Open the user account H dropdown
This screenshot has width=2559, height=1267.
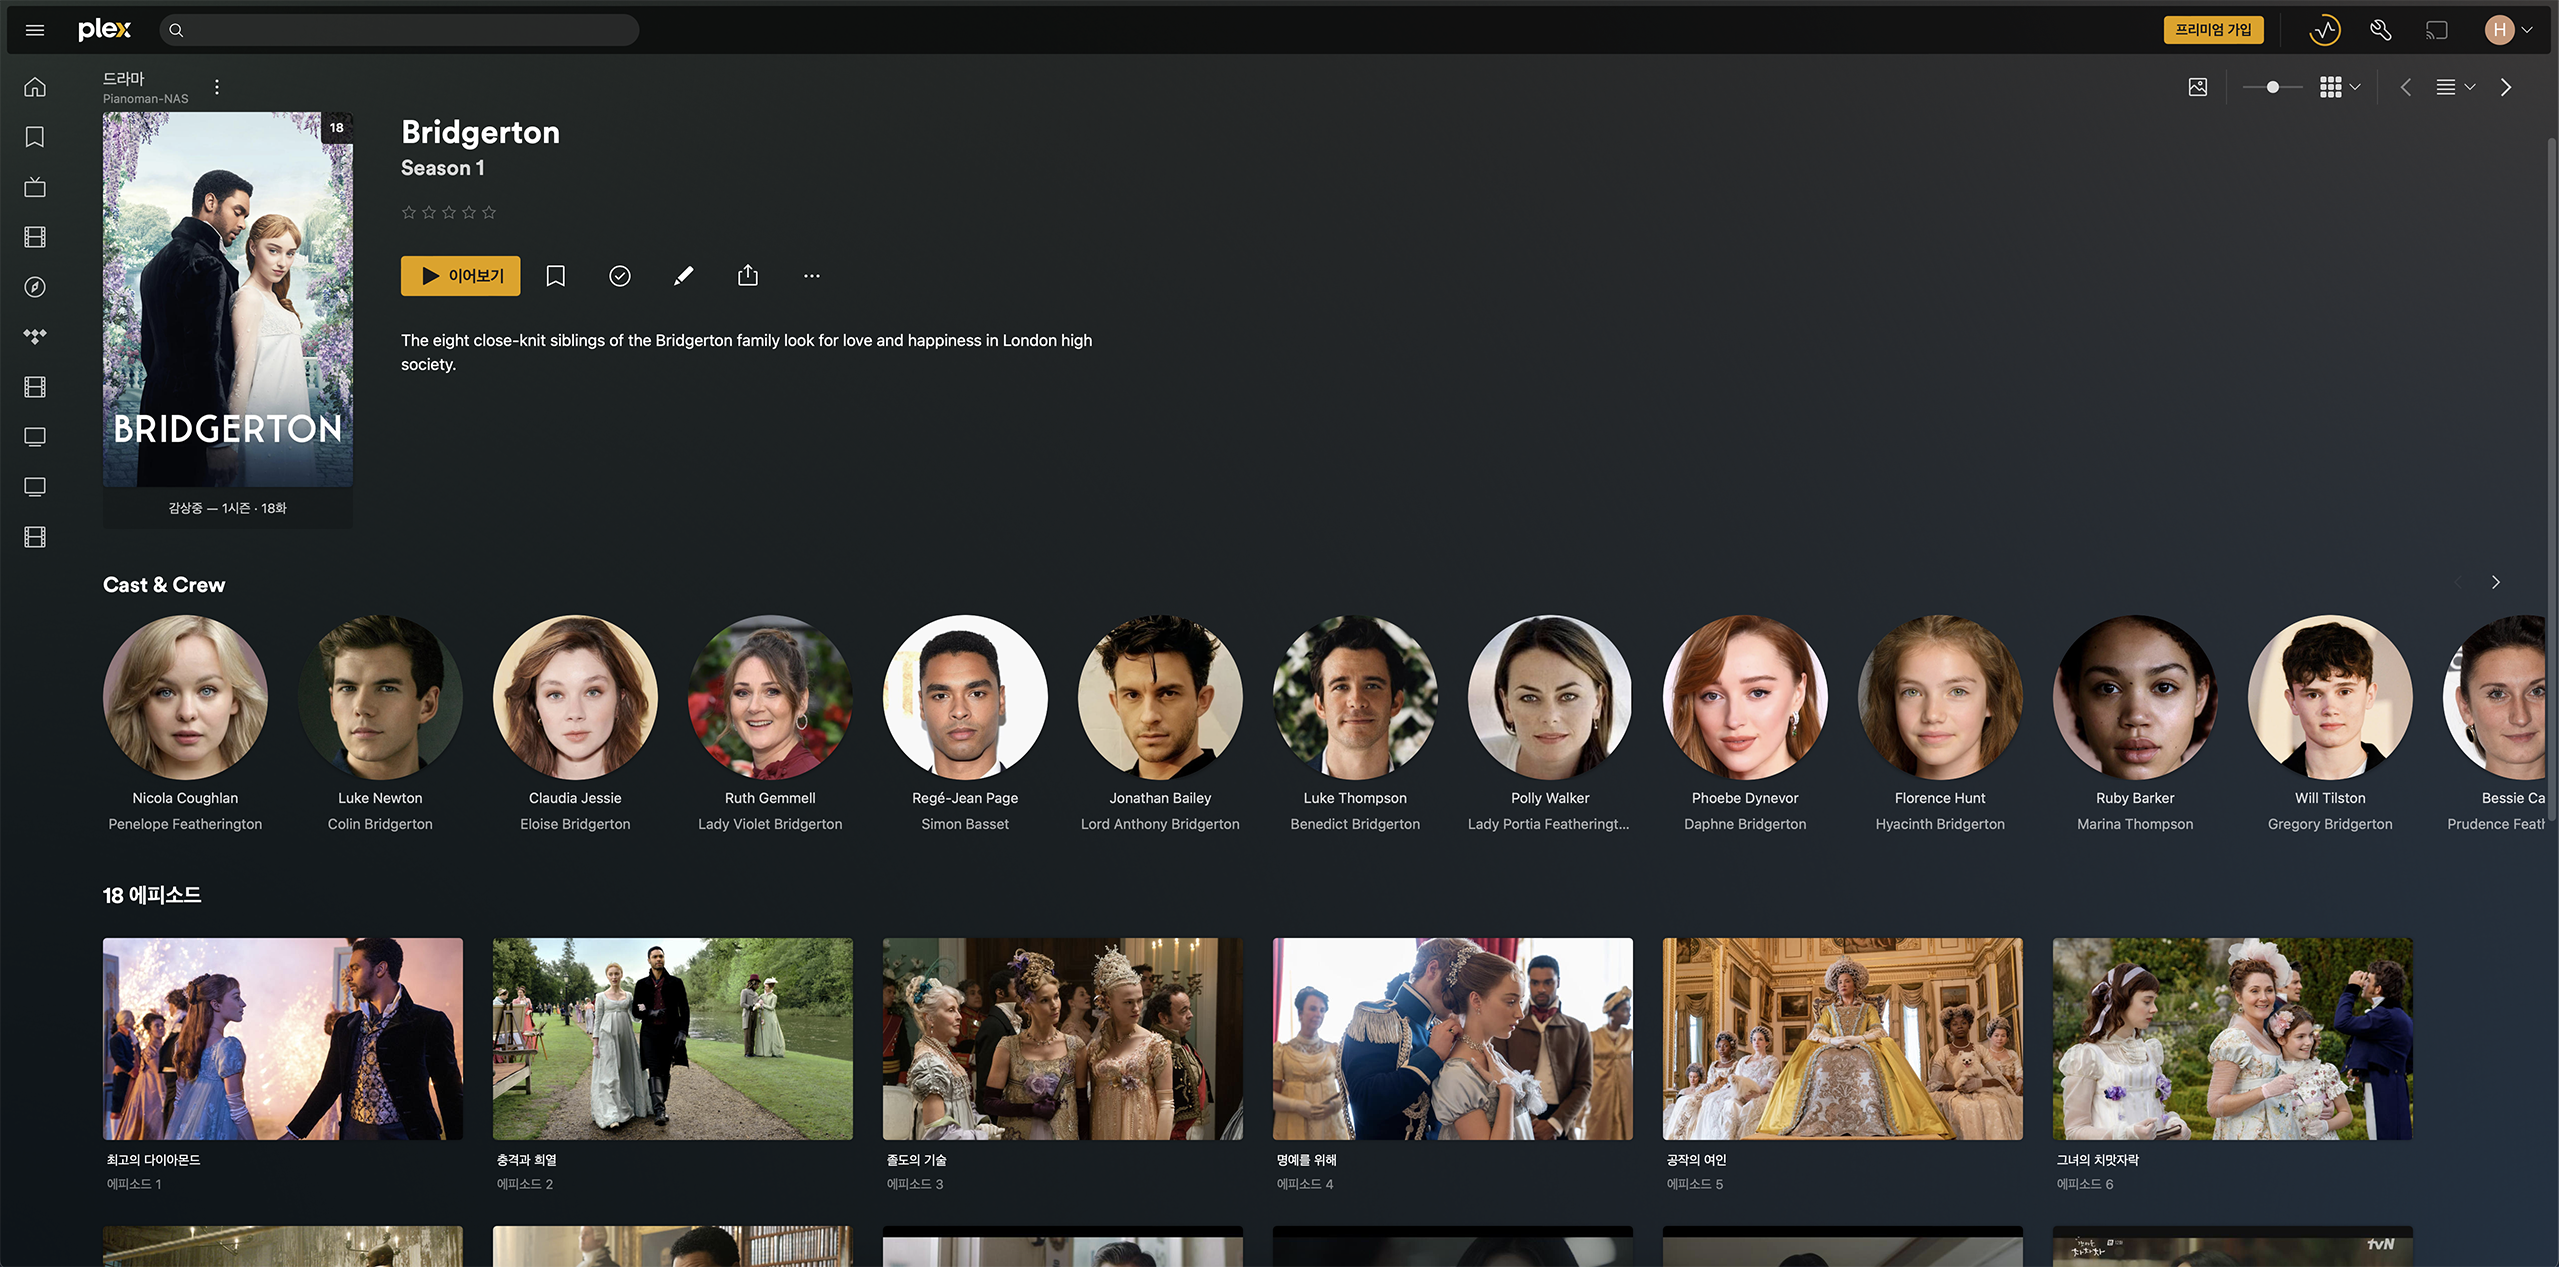point(2509,30)
